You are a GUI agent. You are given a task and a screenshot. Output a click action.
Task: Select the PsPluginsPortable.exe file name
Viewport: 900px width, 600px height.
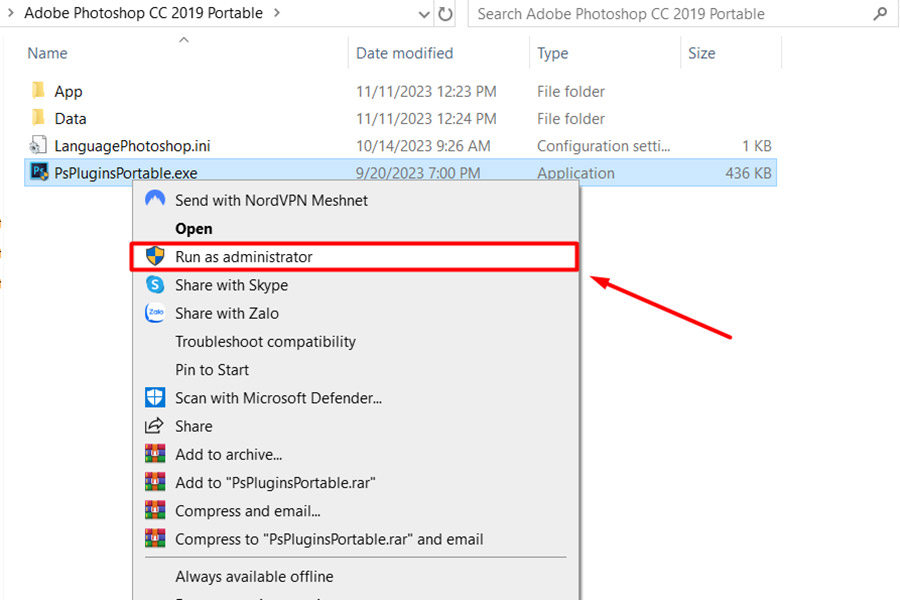tap(126, 173)
